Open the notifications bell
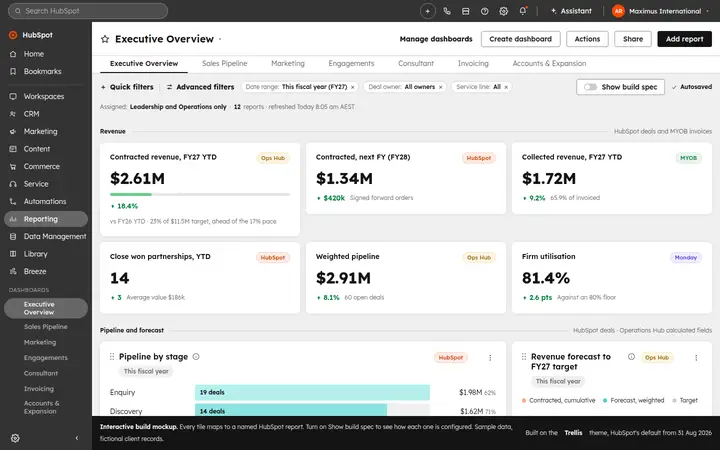The height and width of the screenshot is (450, 720). tap(523, 11)
